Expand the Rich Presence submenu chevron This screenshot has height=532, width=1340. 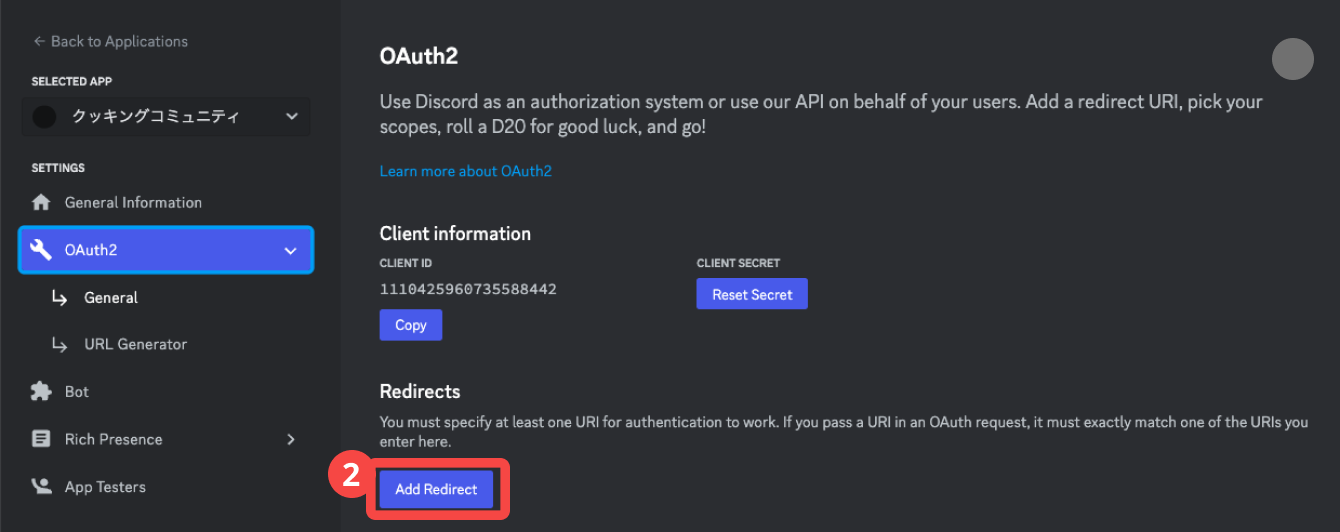[291, 439]
